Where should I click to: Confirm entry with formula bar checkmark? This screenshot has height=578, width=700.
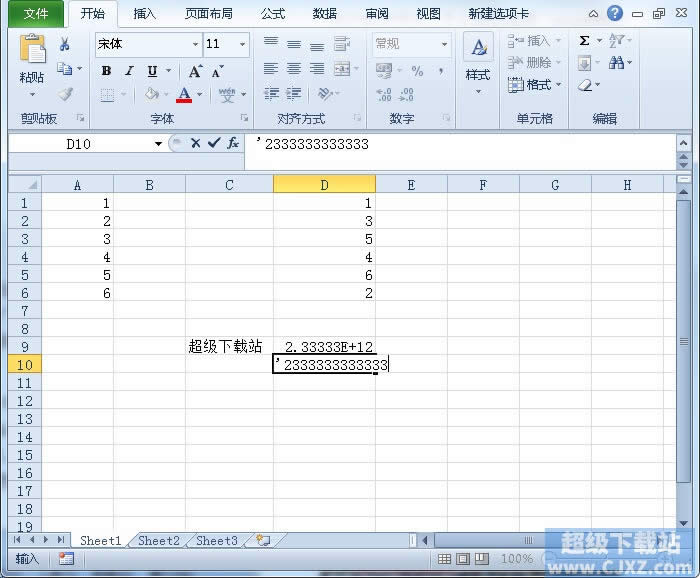[x=214, y=143]
